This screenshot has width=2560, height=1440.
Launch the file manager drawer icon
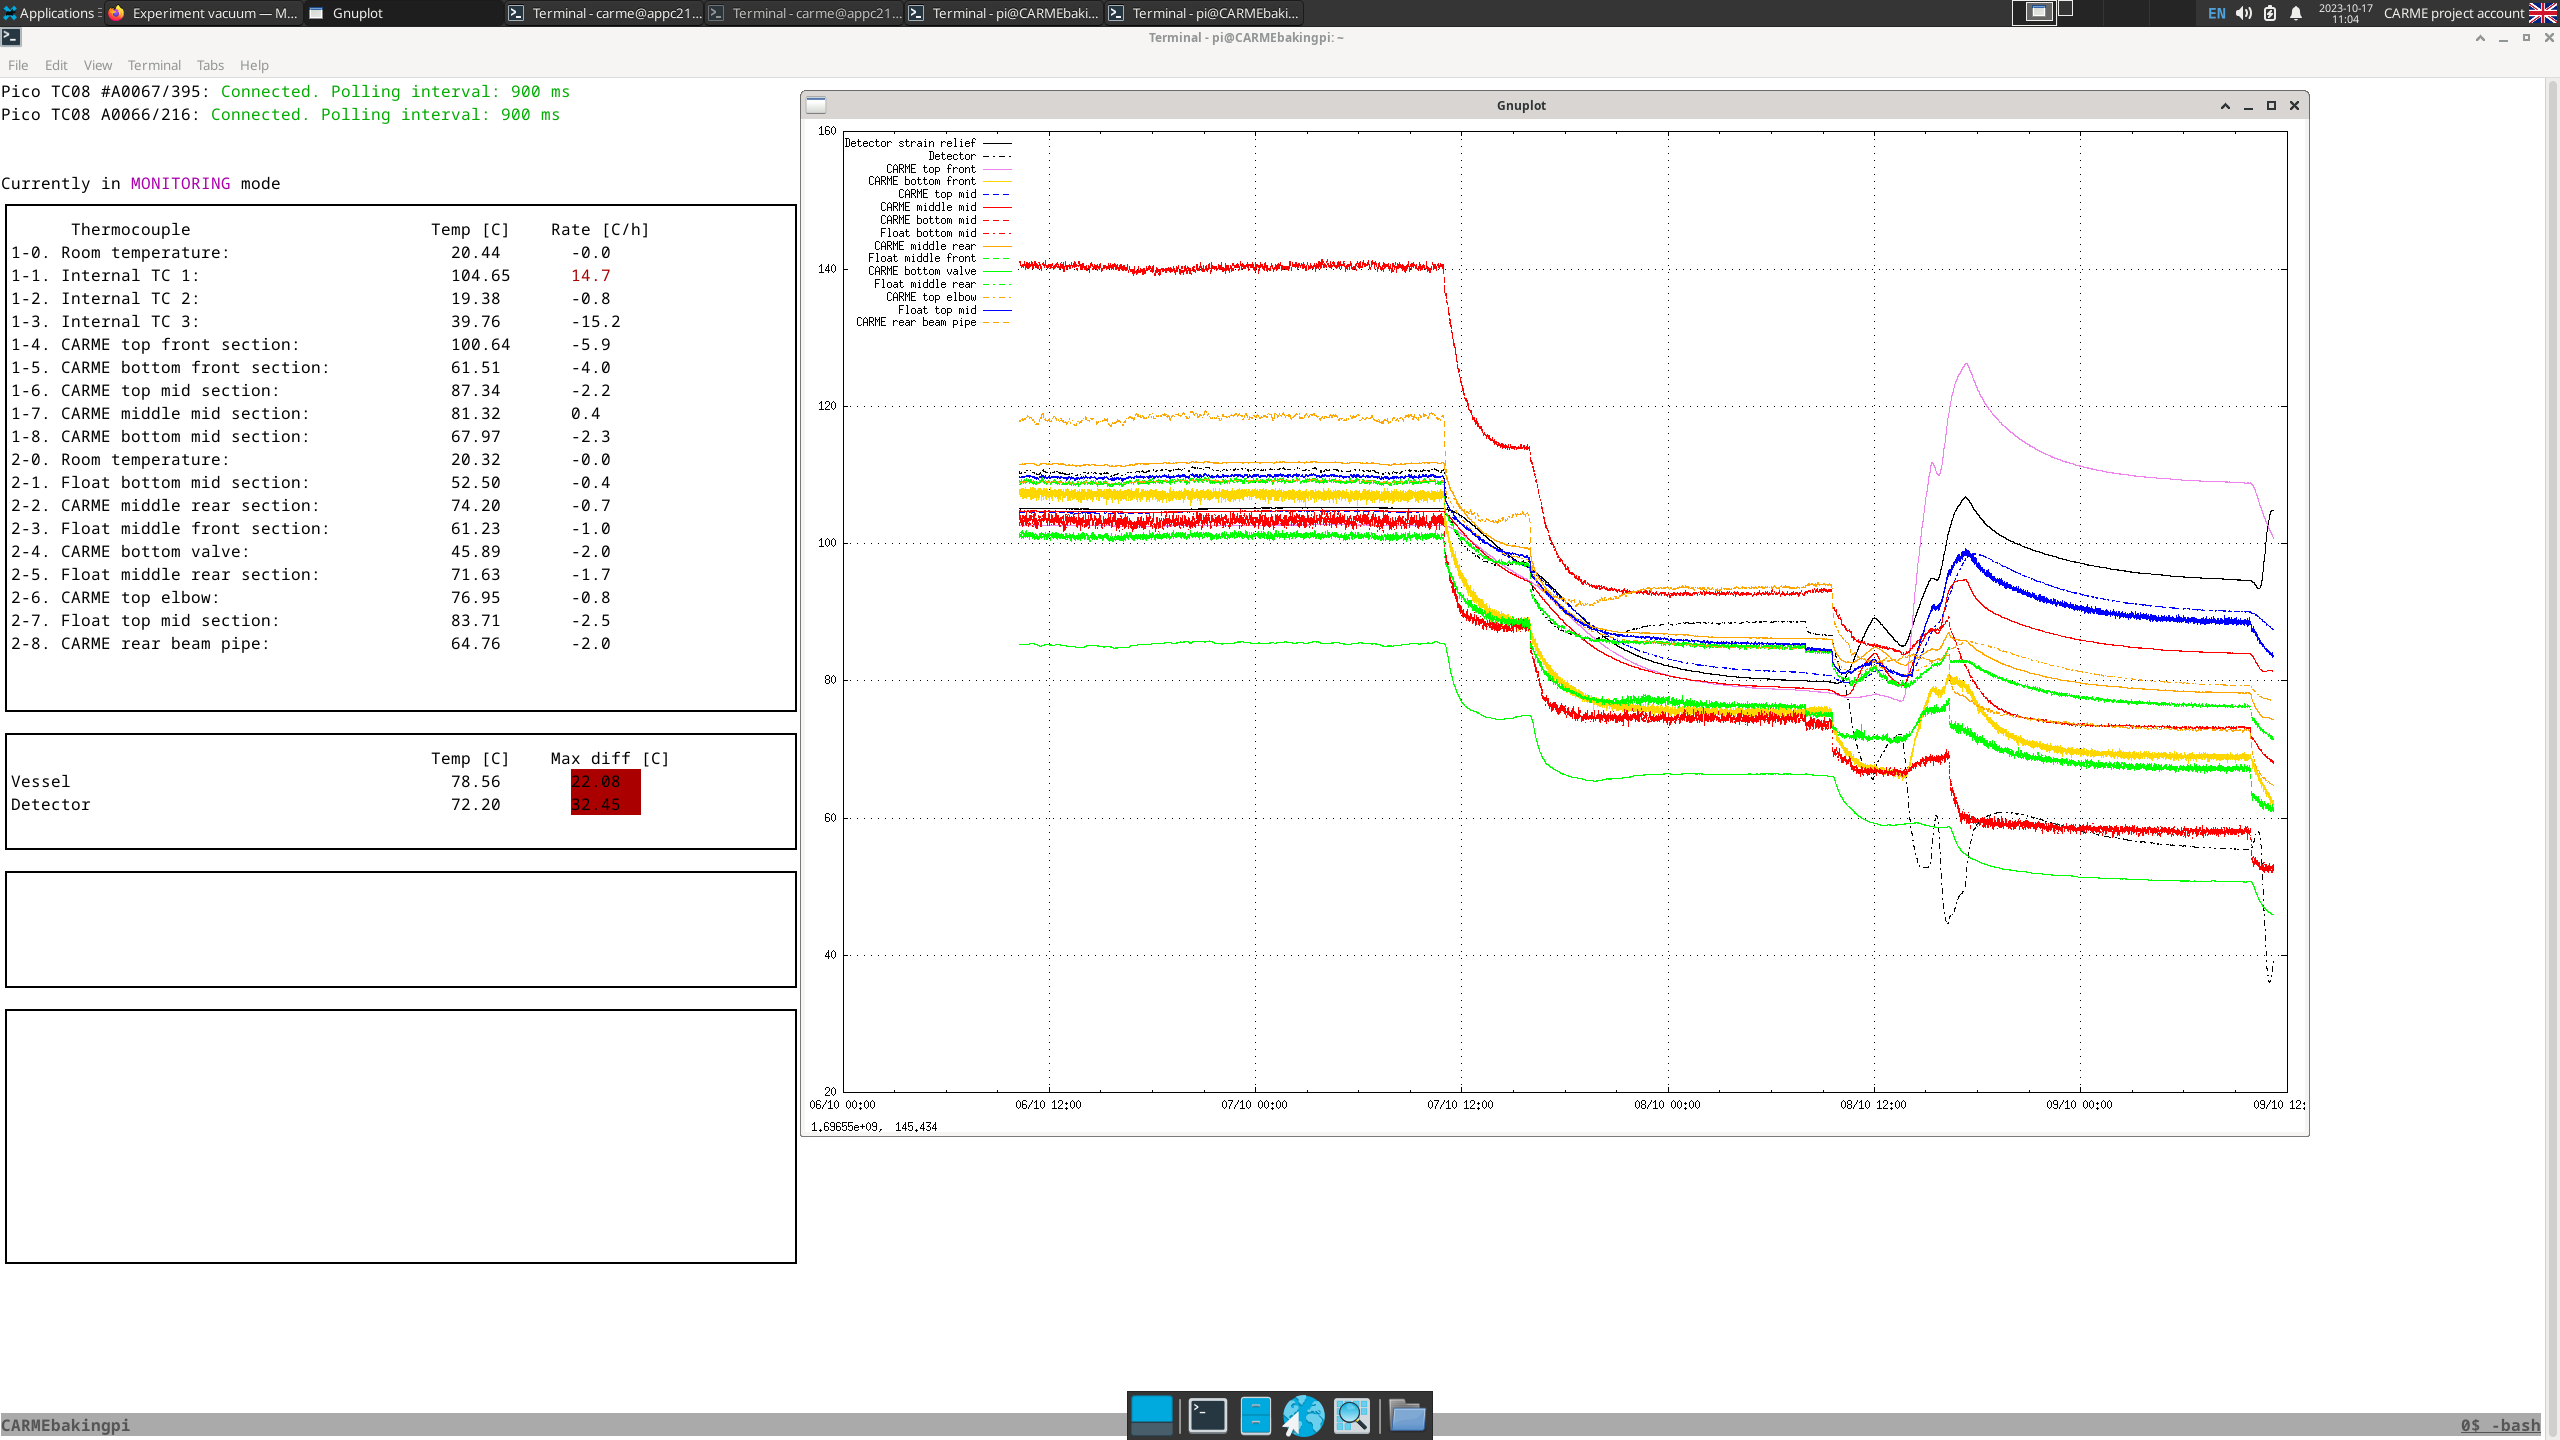click(x=1255, y=1415)
